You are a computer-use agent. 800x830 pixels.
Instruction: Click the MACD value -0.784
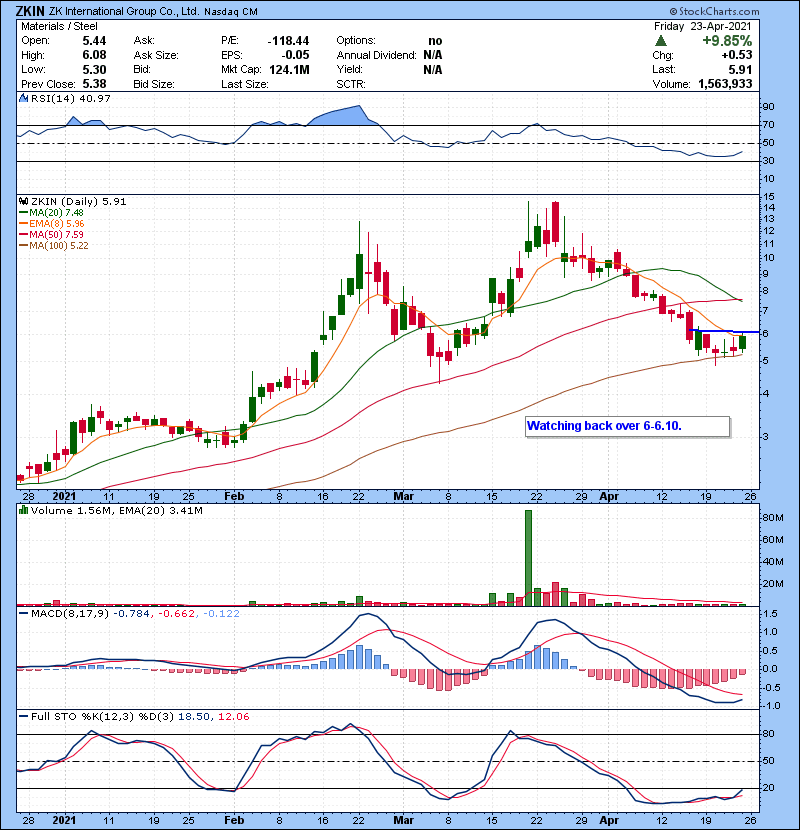(132, 614)
